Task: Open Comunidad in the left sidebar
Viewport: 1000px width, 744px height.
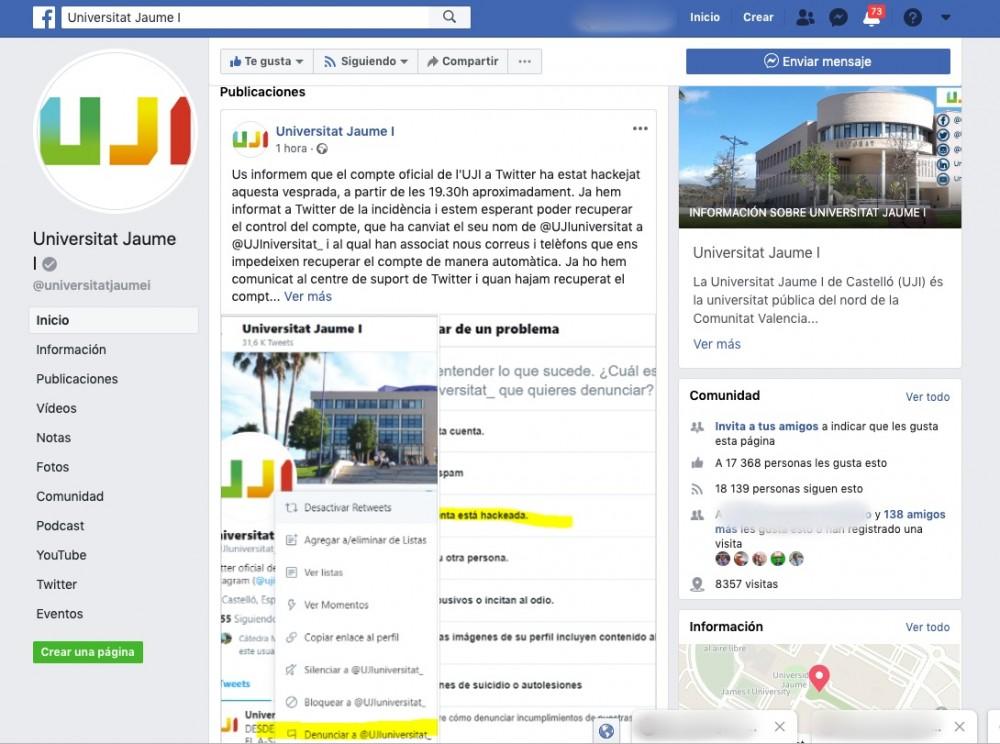Action: 70,496
